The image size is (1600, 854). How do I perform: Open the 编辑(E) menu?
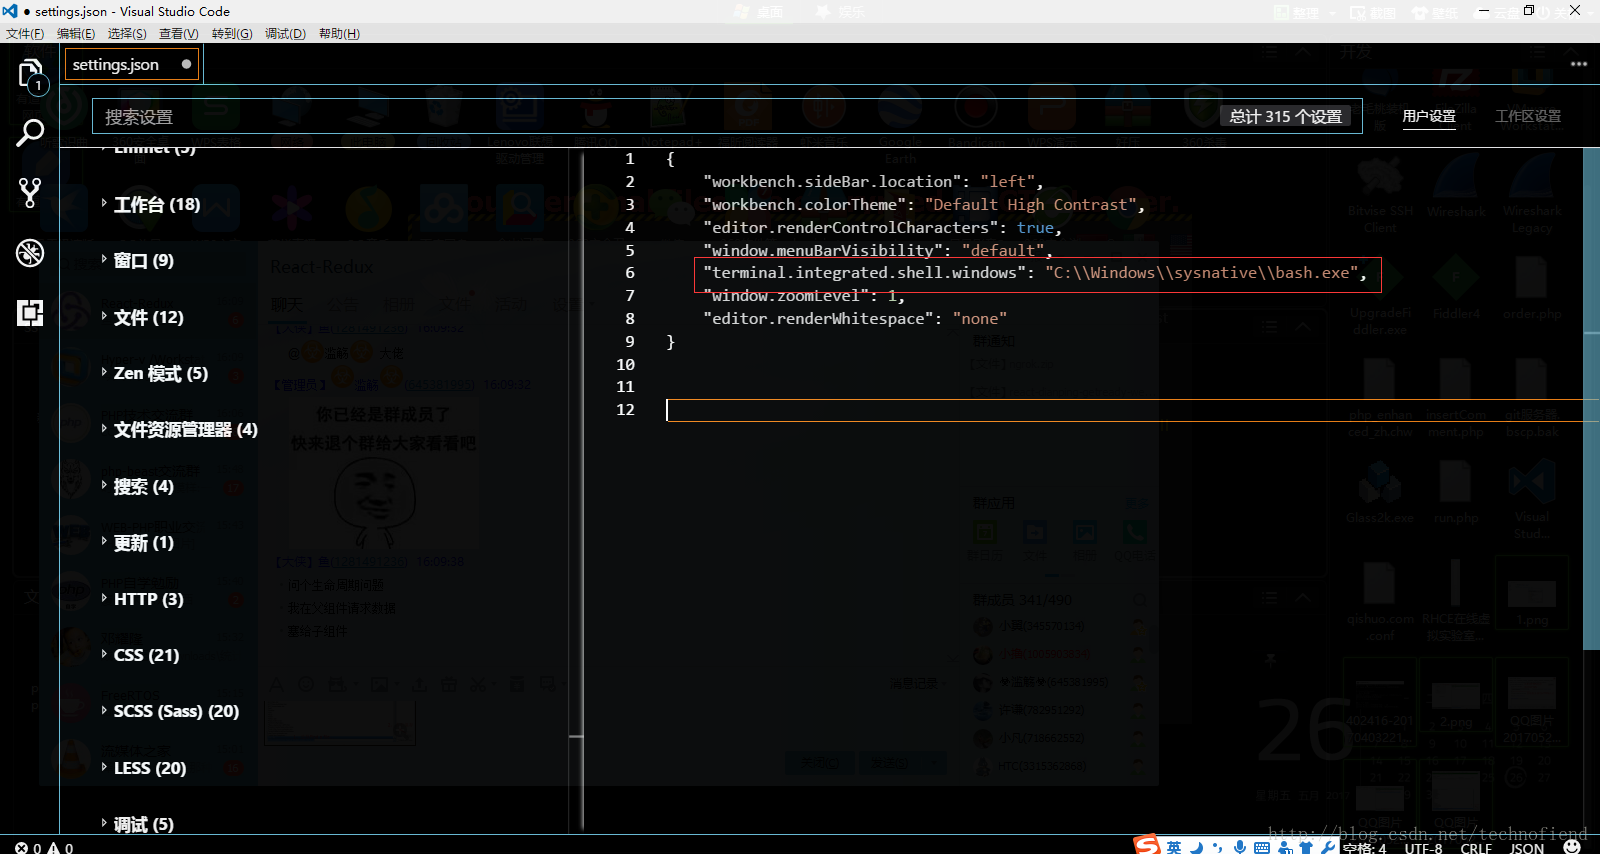76,33
